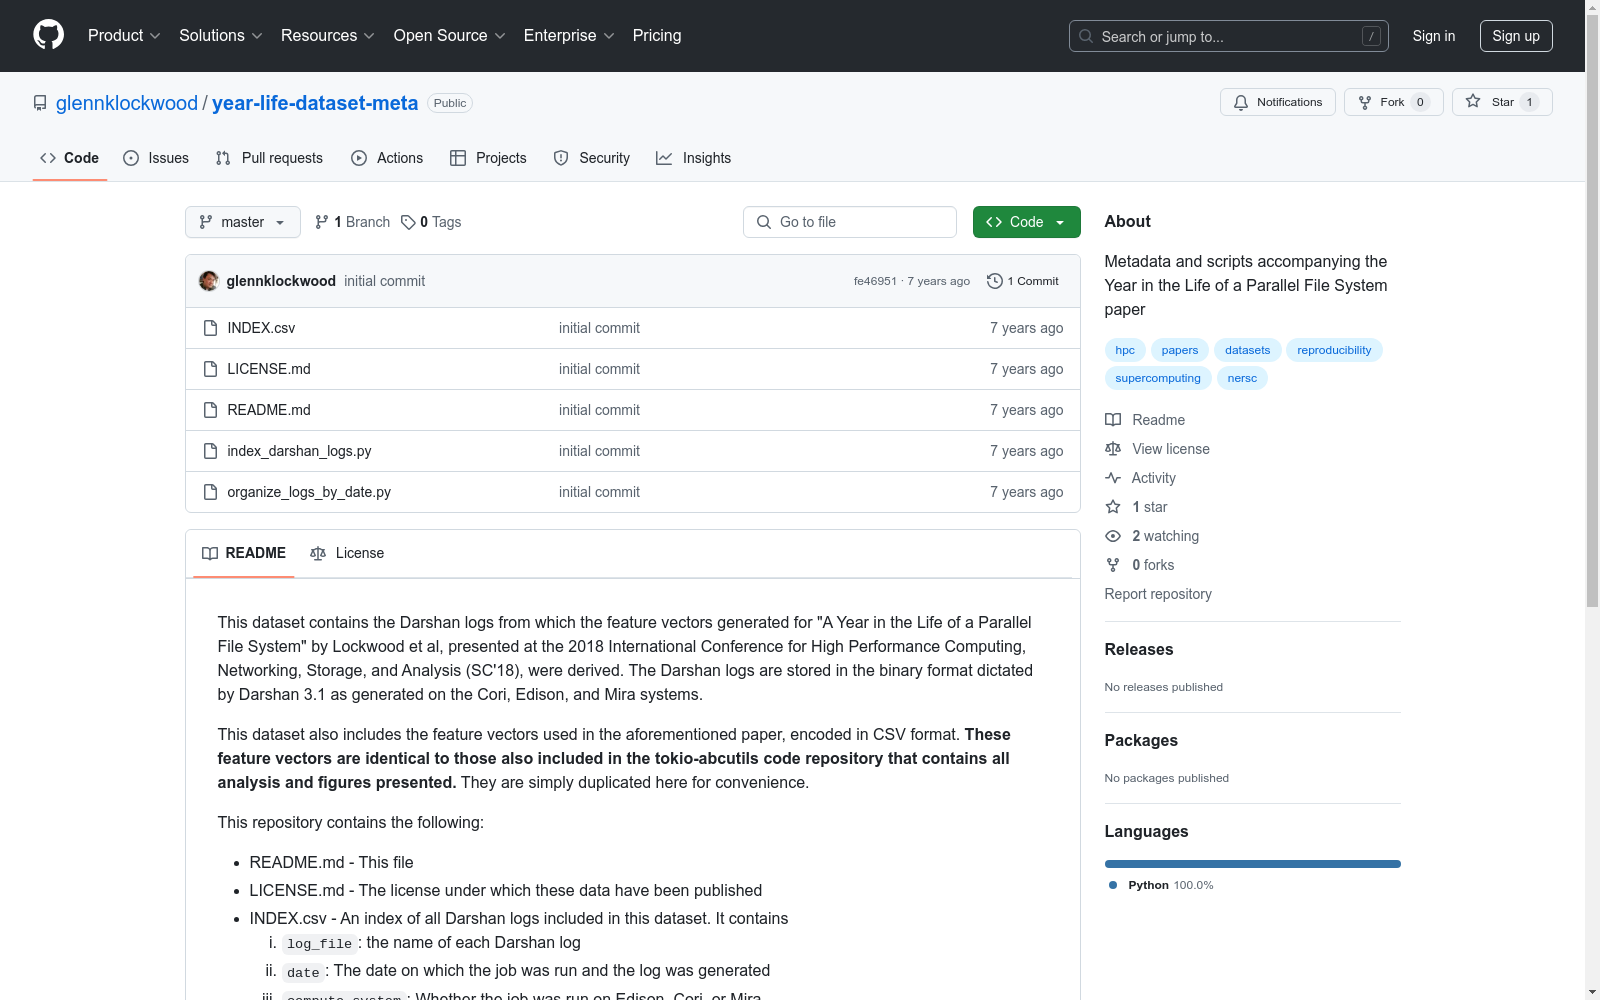
Task: Click the repository icon before glennklockwood
Action: [40, 103]
